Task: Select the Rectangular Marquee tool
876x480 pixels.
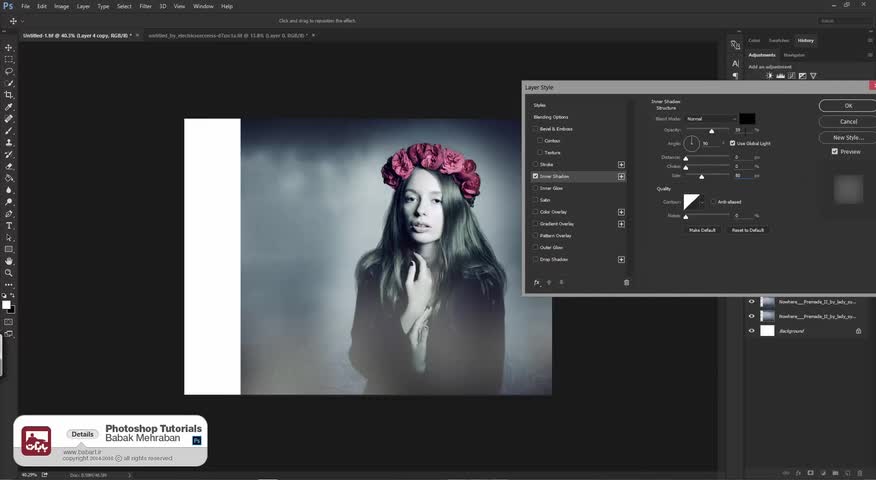Action: 9,59
